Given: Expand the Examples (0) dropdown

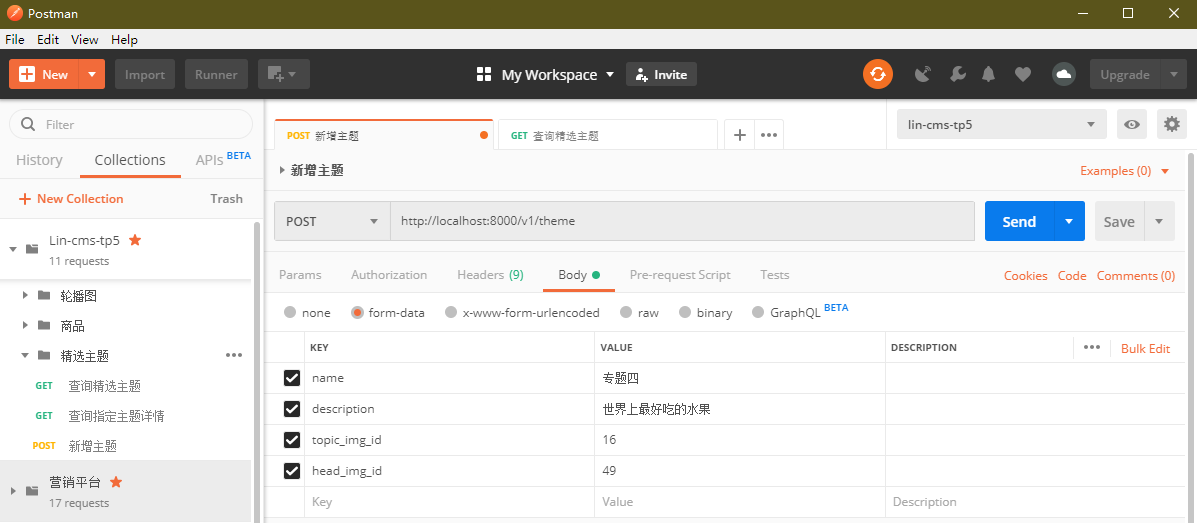Looking at the screenshot, I should click(1124, 171).
